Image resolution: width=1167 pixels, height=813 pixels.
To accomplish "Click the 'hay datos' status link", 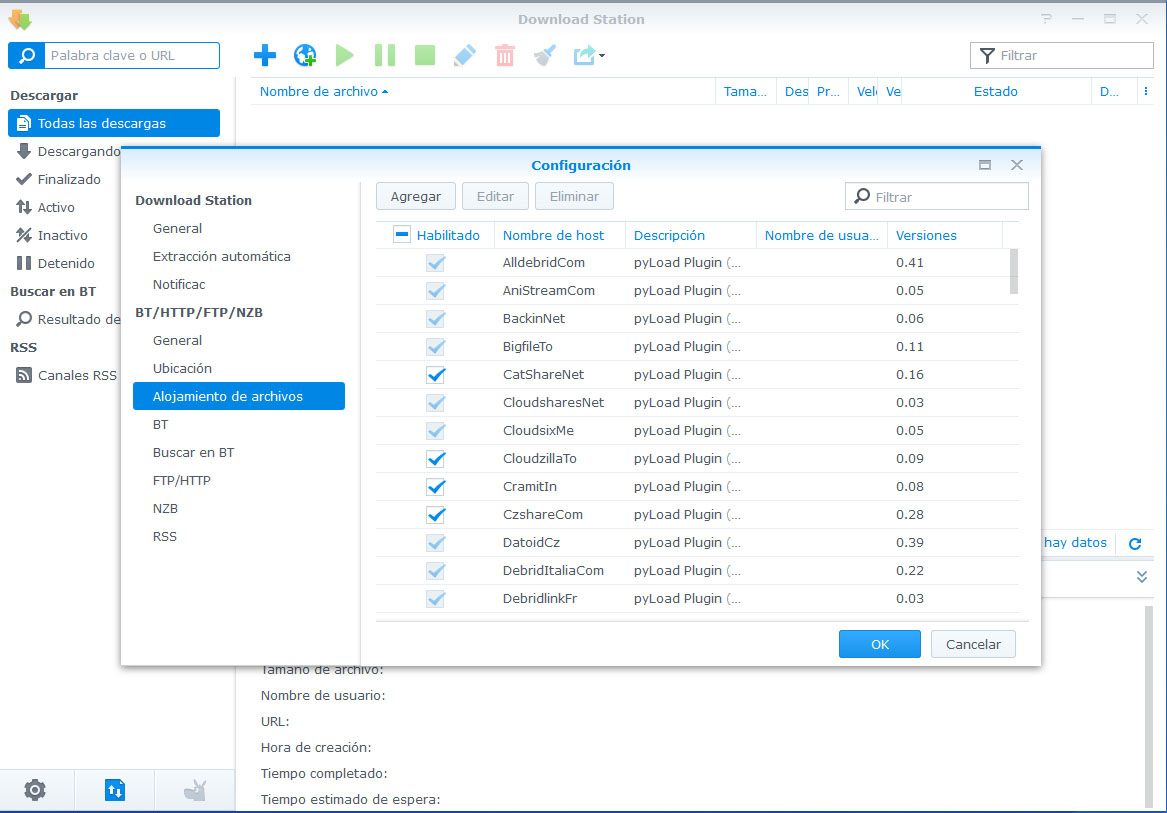I will (1075, 543).
